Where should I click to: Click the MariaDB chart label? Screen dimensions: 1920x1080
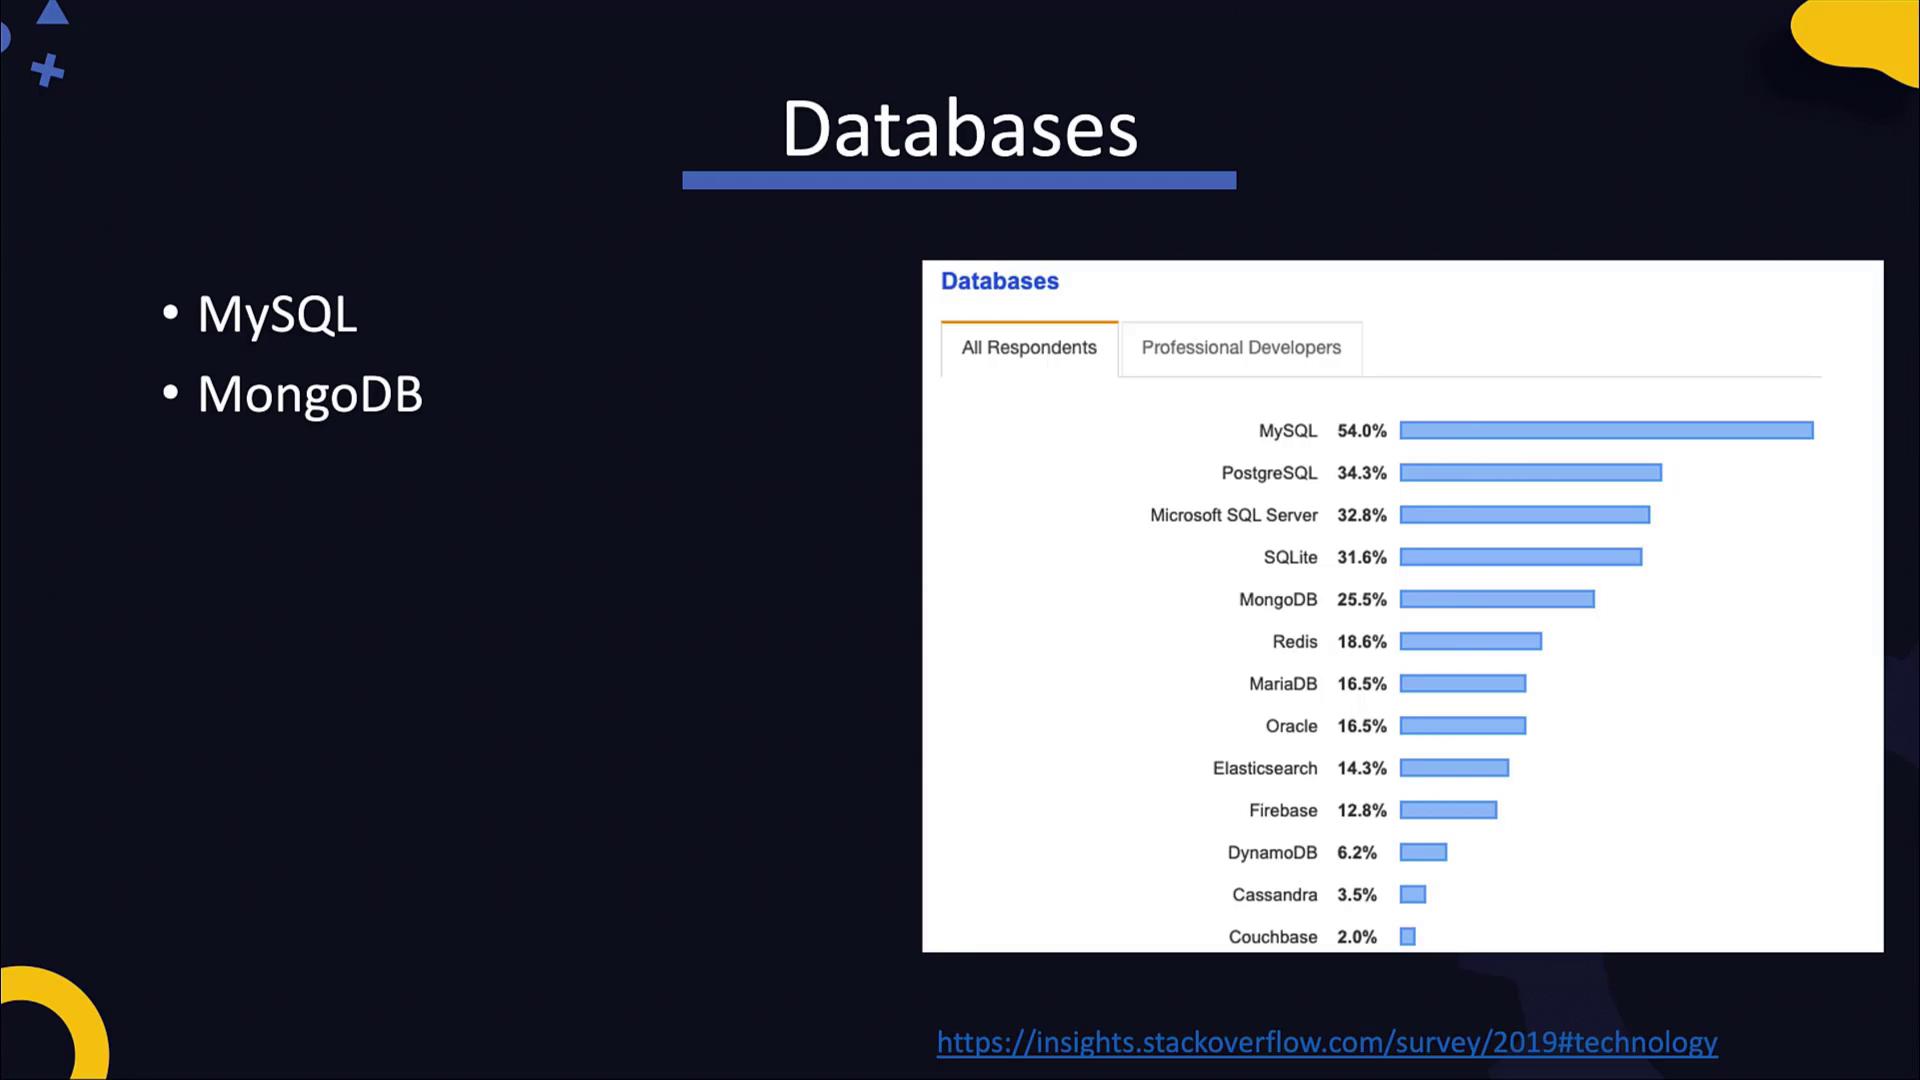click(x=1282, y=684)
